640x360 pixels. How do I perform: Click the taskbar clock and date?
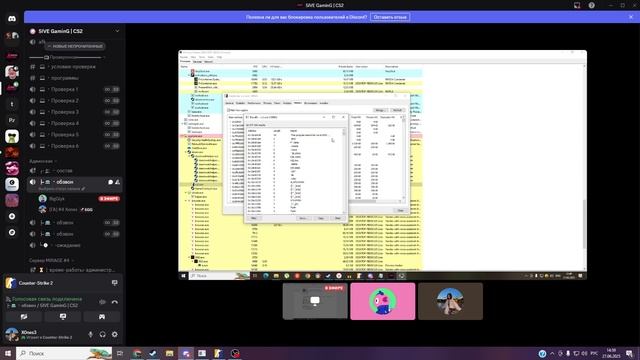click(611, 353)
